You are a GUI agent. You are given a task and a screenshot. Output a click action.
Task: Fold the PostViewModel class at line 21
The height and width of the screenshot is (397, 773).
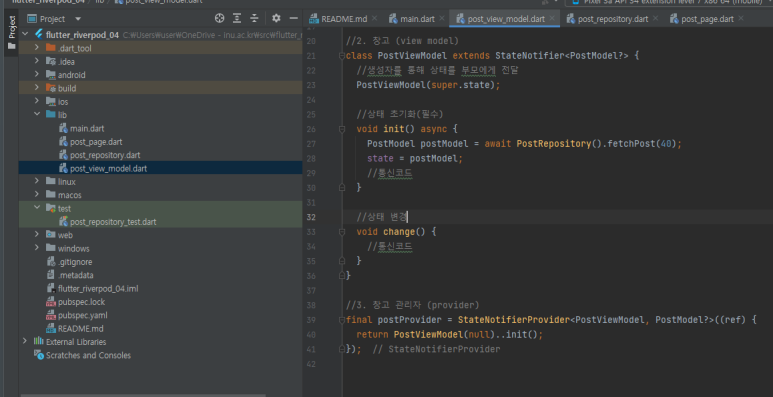tap(342, 56)
